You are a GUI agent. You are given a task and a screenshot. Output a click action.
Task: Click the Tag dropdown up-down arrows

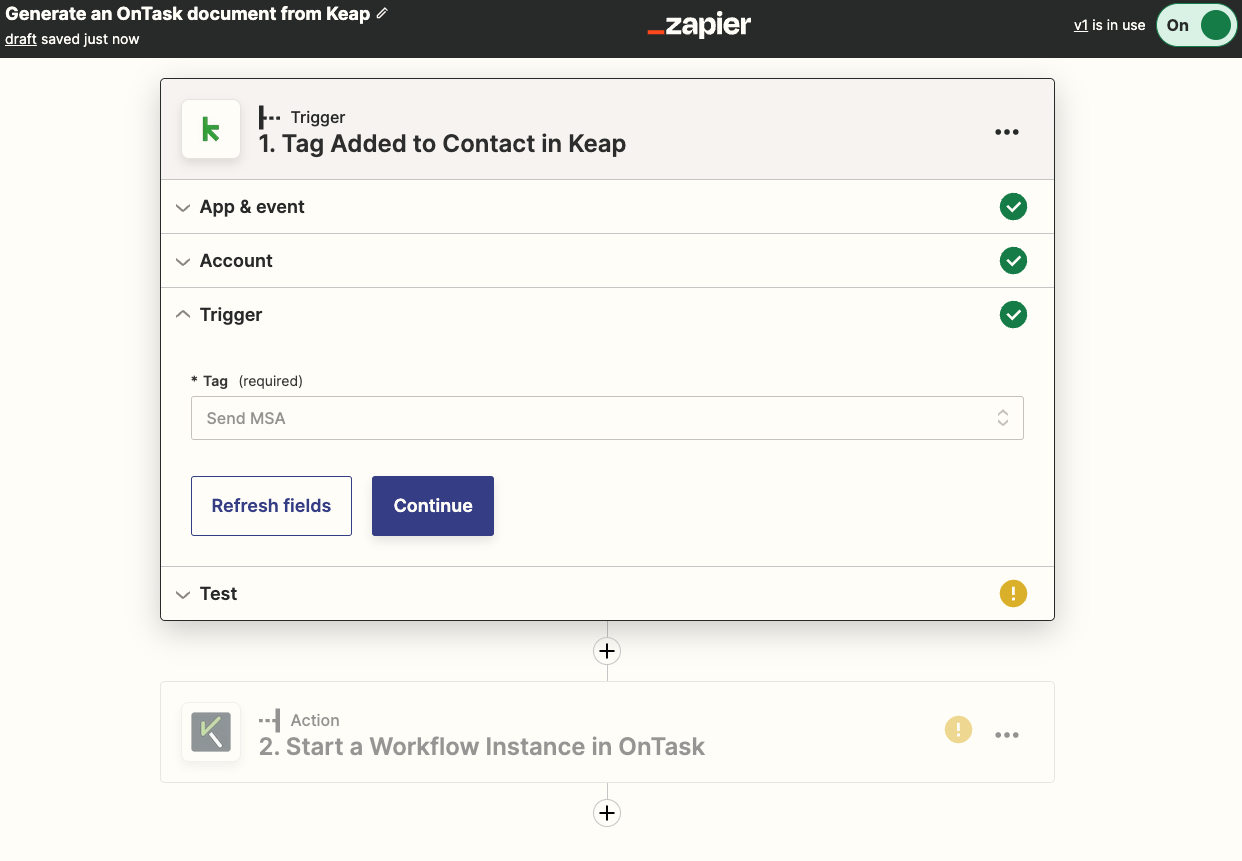[x=1002, y=418]
